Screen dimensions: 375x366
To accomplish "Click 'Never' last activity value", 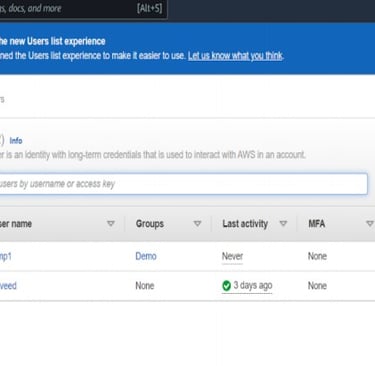I will click(x=232, y=256).
